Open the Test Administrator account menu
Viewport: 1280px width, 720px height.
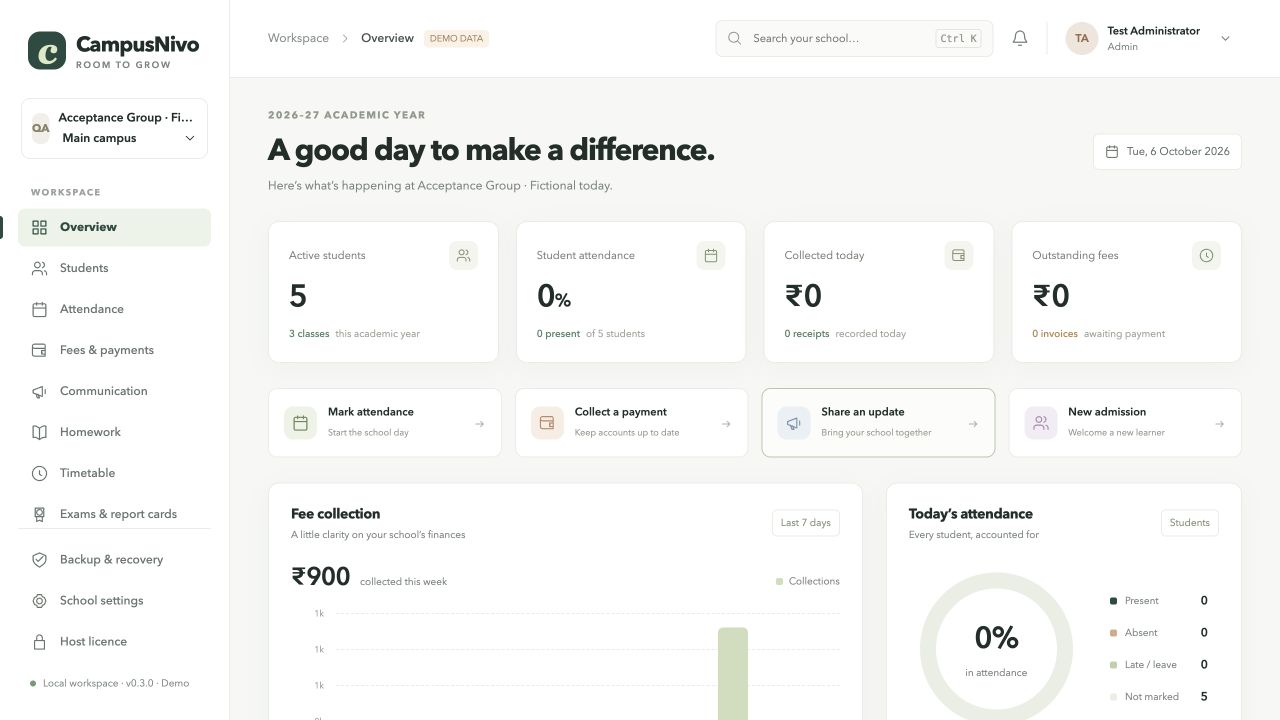[1148, 38]
